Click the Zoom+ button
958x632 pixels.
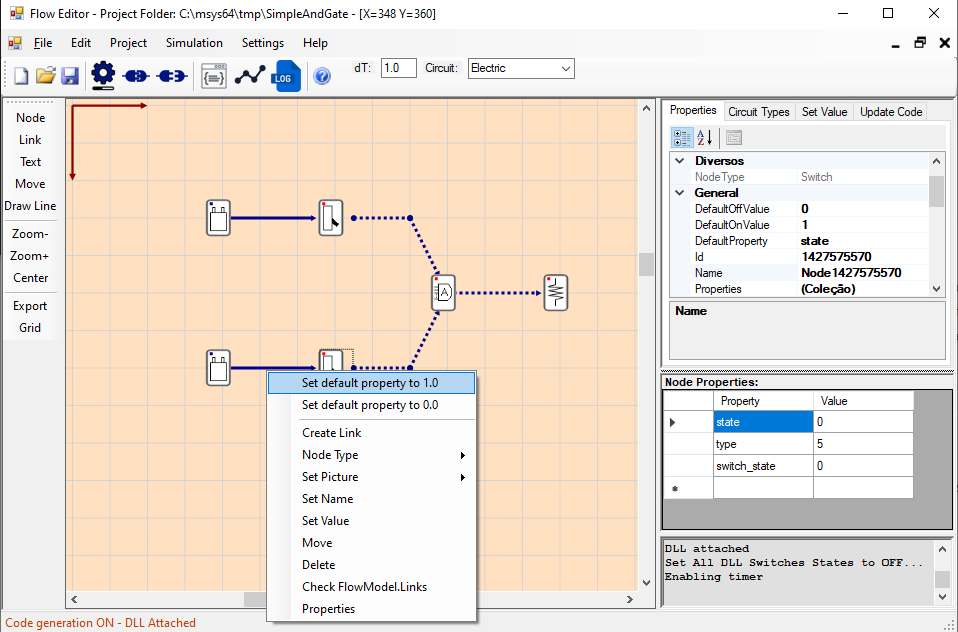tap(31, 256)
